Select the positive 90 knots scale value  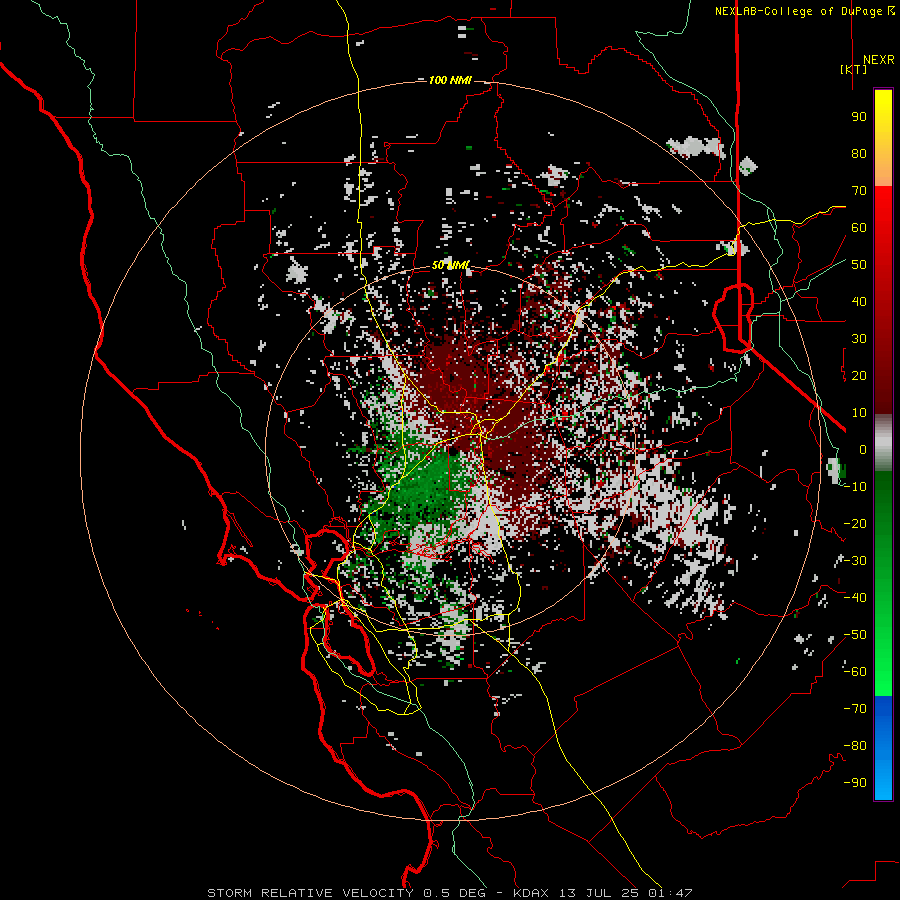pyautogui.click(x=859, y=117)
